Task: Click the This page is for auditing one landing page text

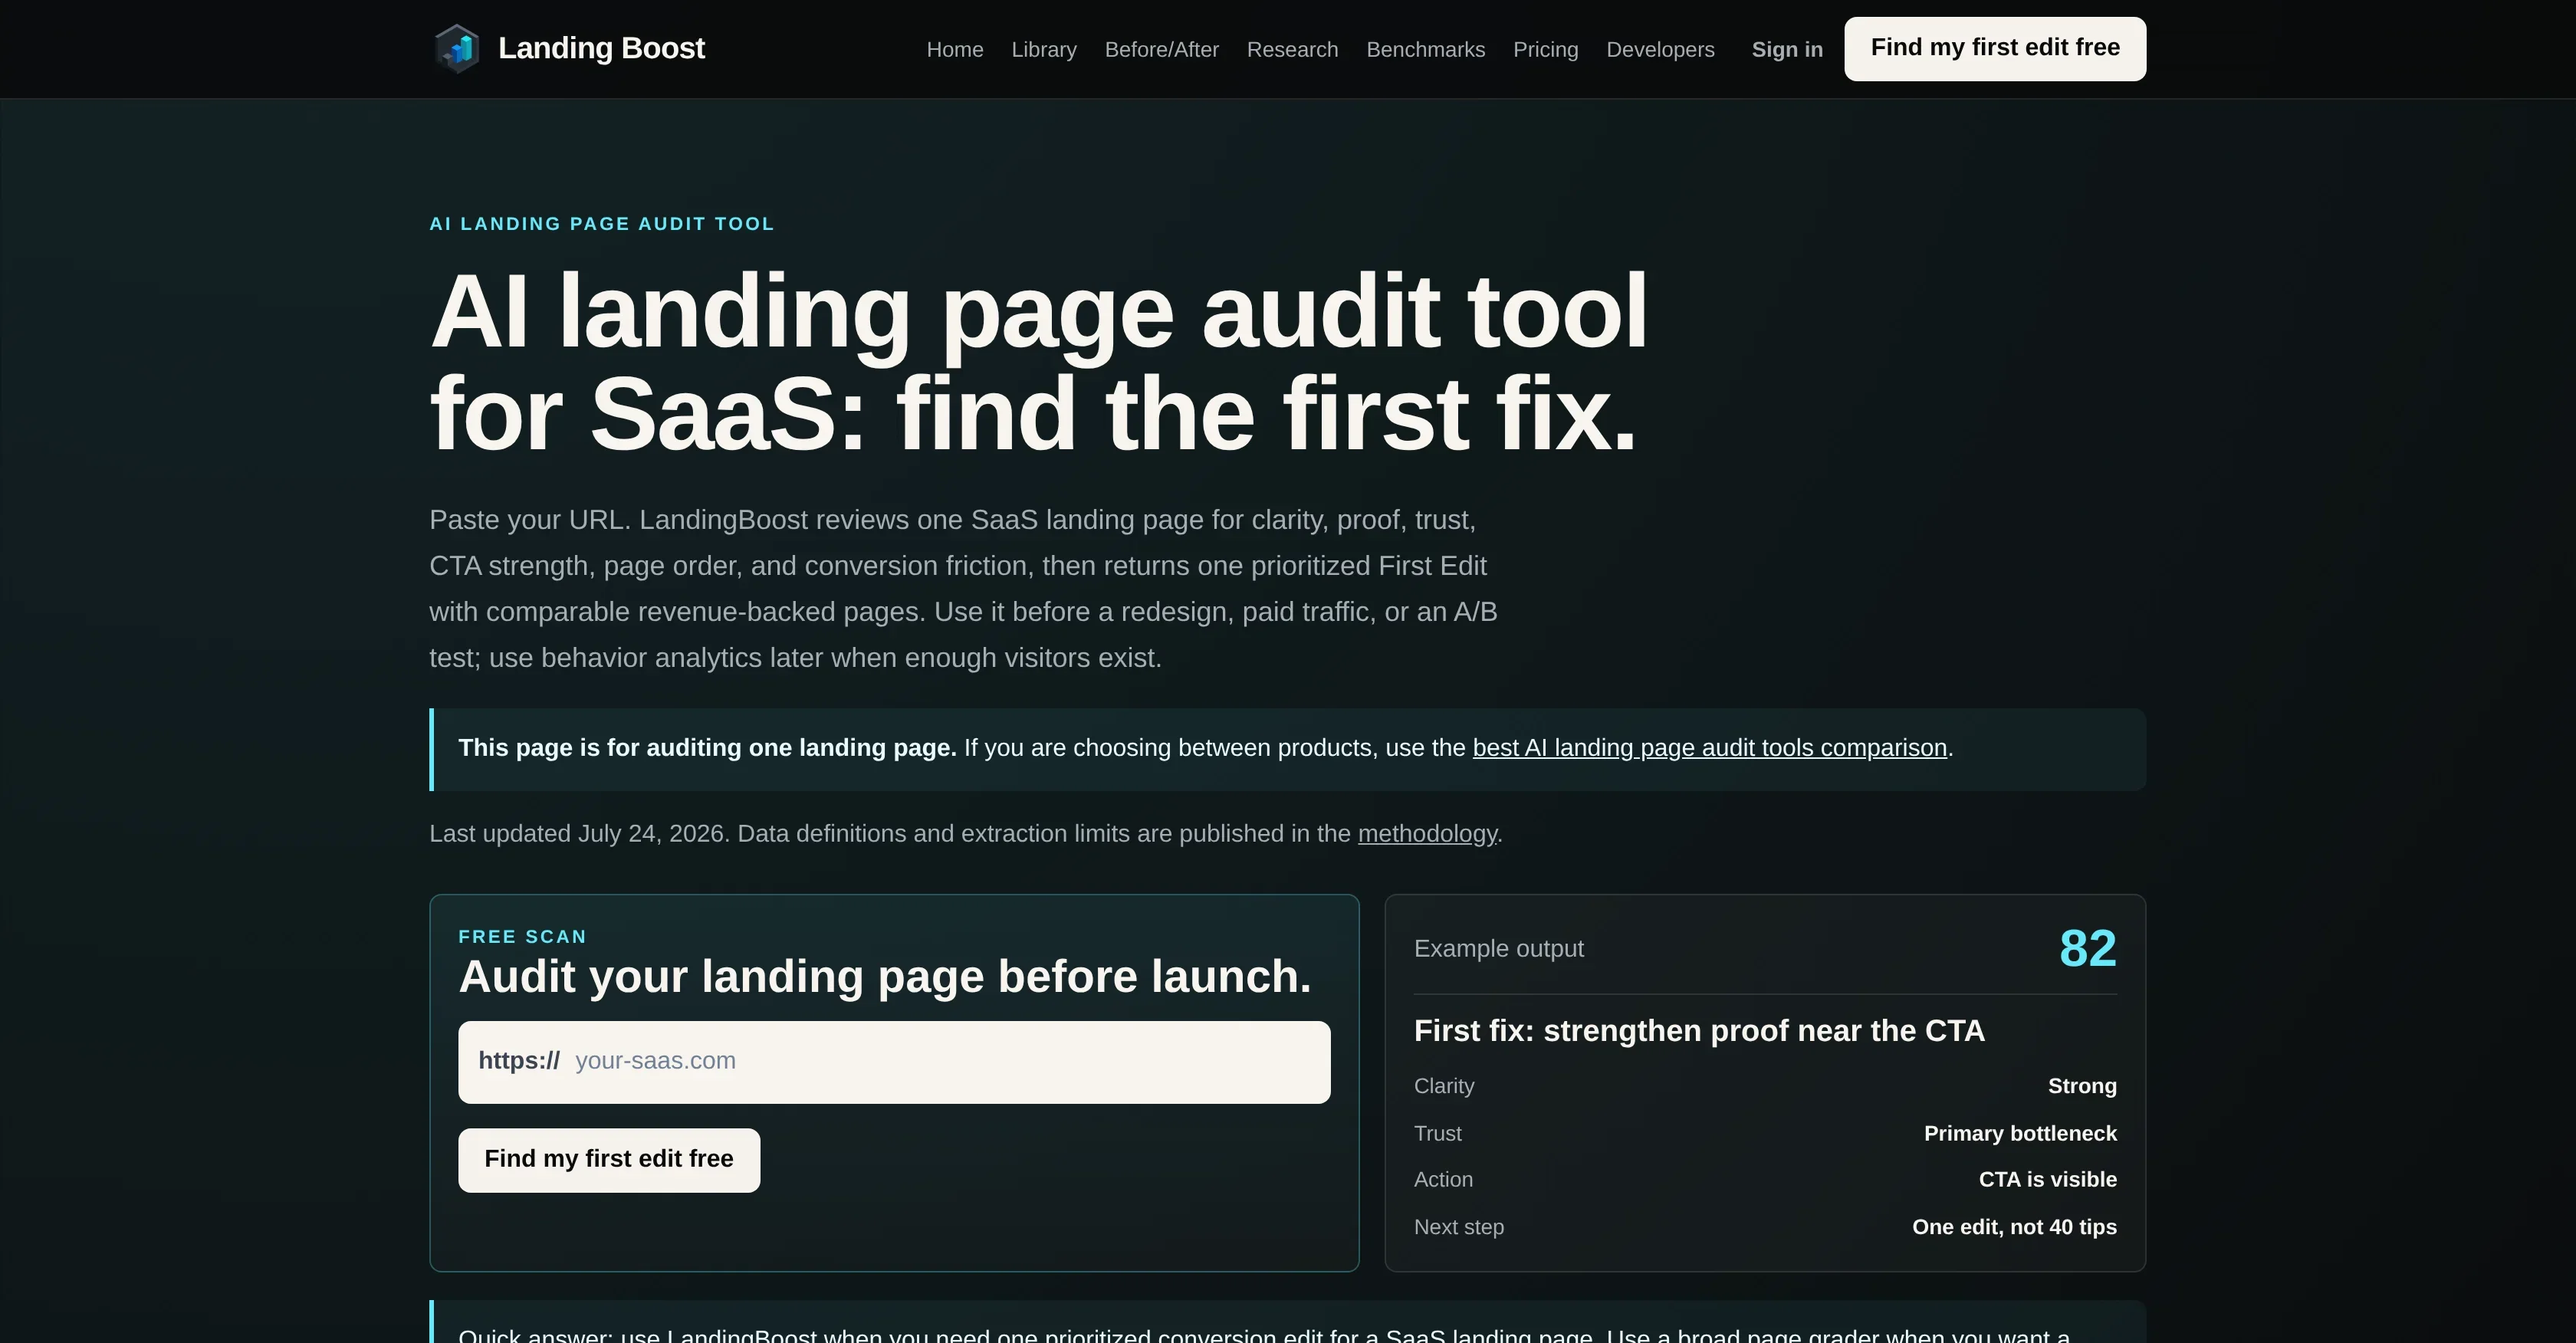Action: point(707,748)
